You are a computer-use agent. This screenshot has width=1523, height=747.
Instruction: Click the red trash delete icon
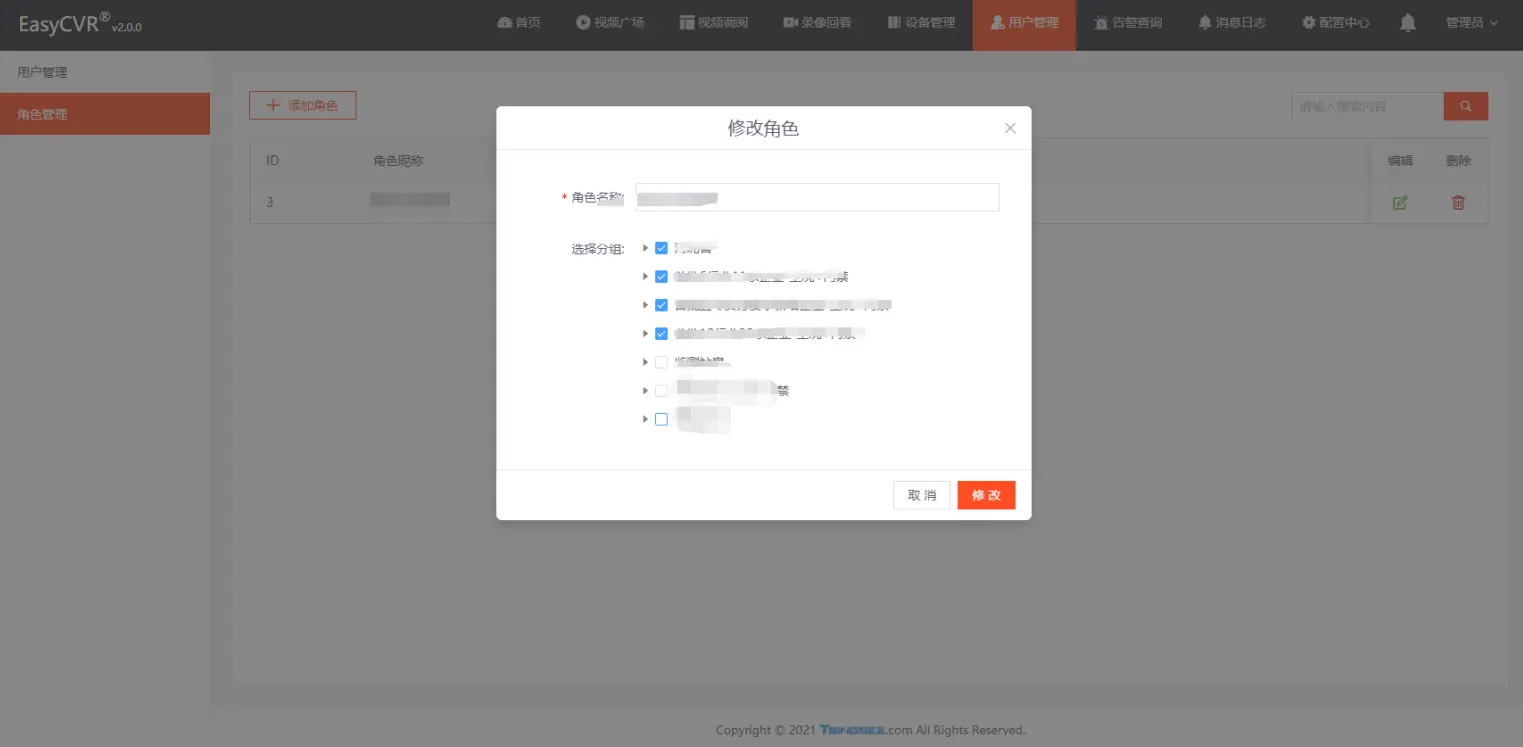1458,203
